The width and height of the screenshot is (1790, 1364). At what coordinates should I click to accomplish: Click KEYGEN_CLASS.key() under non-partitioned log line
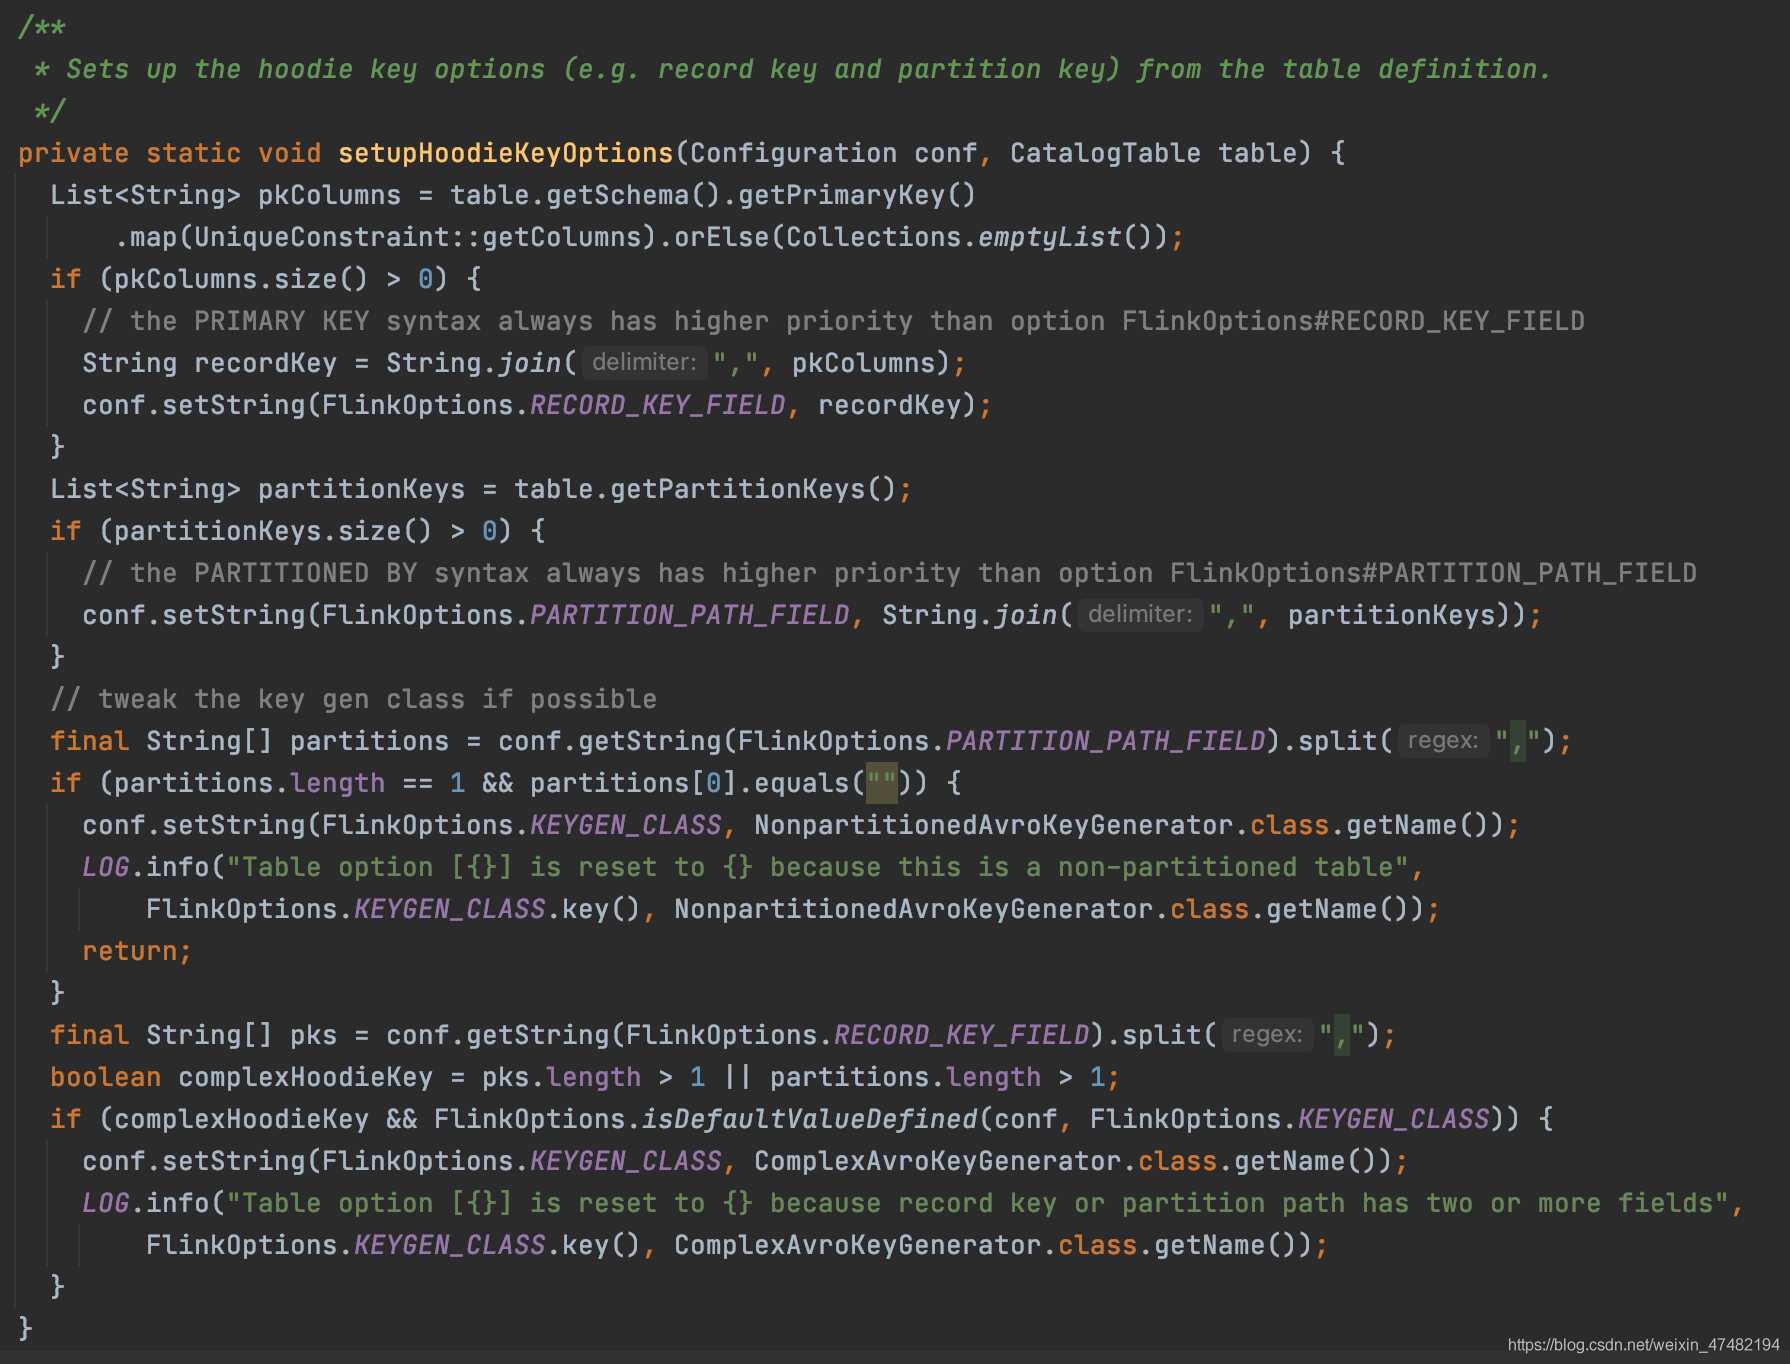tap(497, 909)
